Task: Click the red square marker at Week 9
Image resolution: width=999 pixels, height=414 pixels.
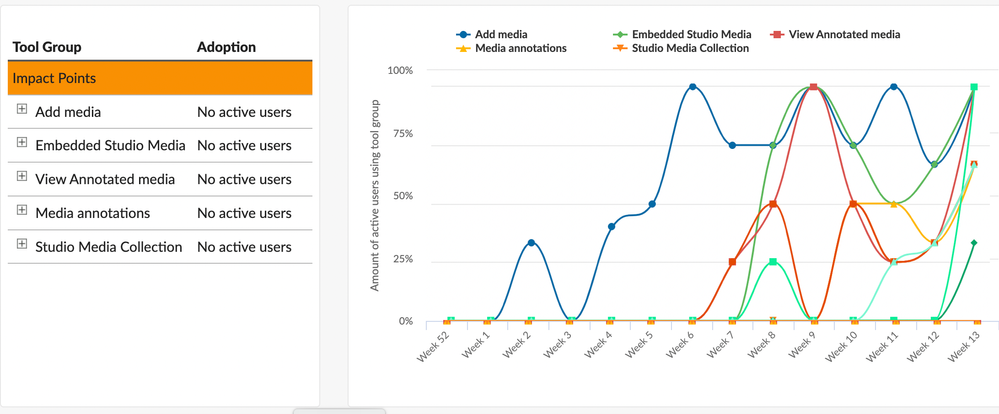Action: point(814,87)
